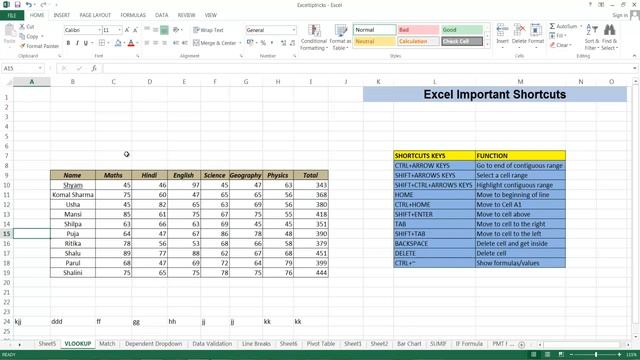Click the Sign in link

620,15
